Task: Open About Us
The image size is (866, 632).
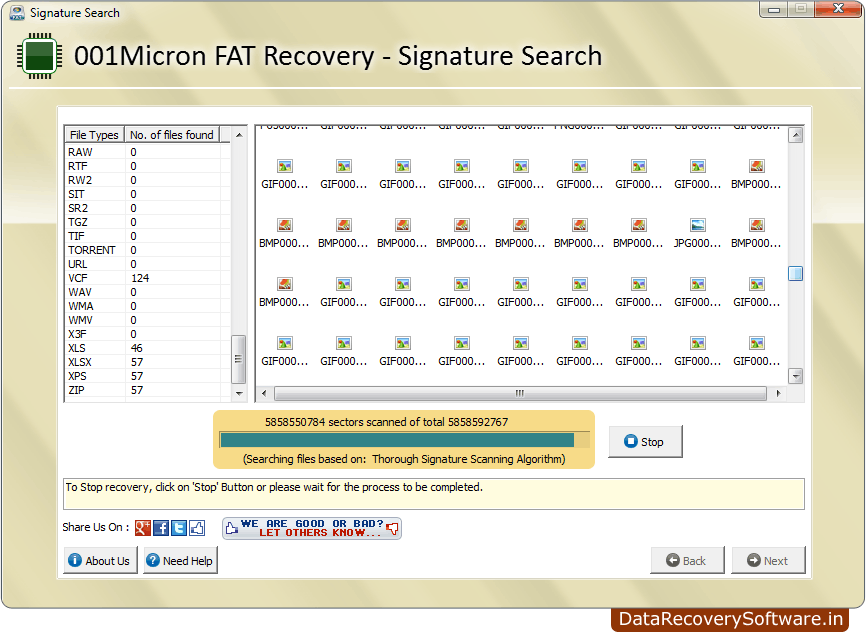Action: [x=100, y=560]
